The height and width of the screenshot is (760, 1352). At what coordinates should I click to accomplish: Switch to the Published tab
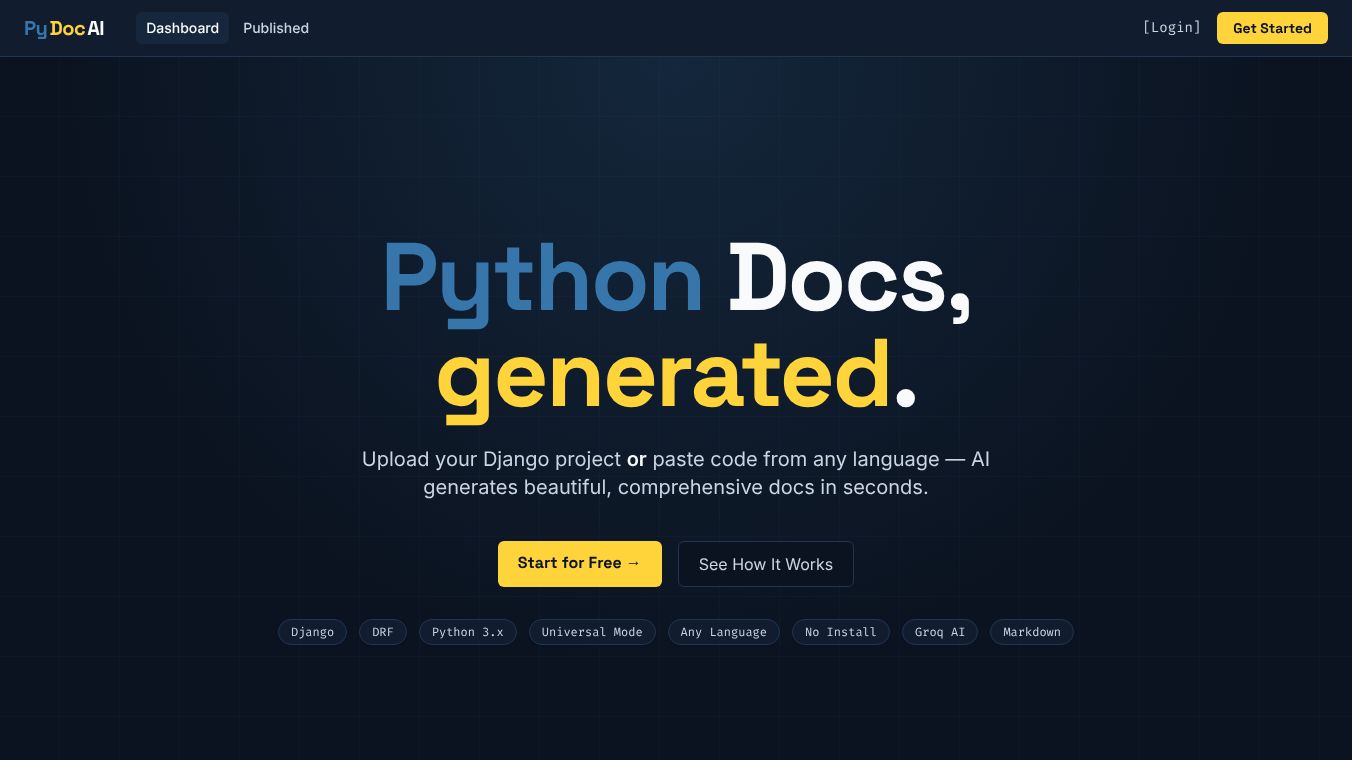276,28
